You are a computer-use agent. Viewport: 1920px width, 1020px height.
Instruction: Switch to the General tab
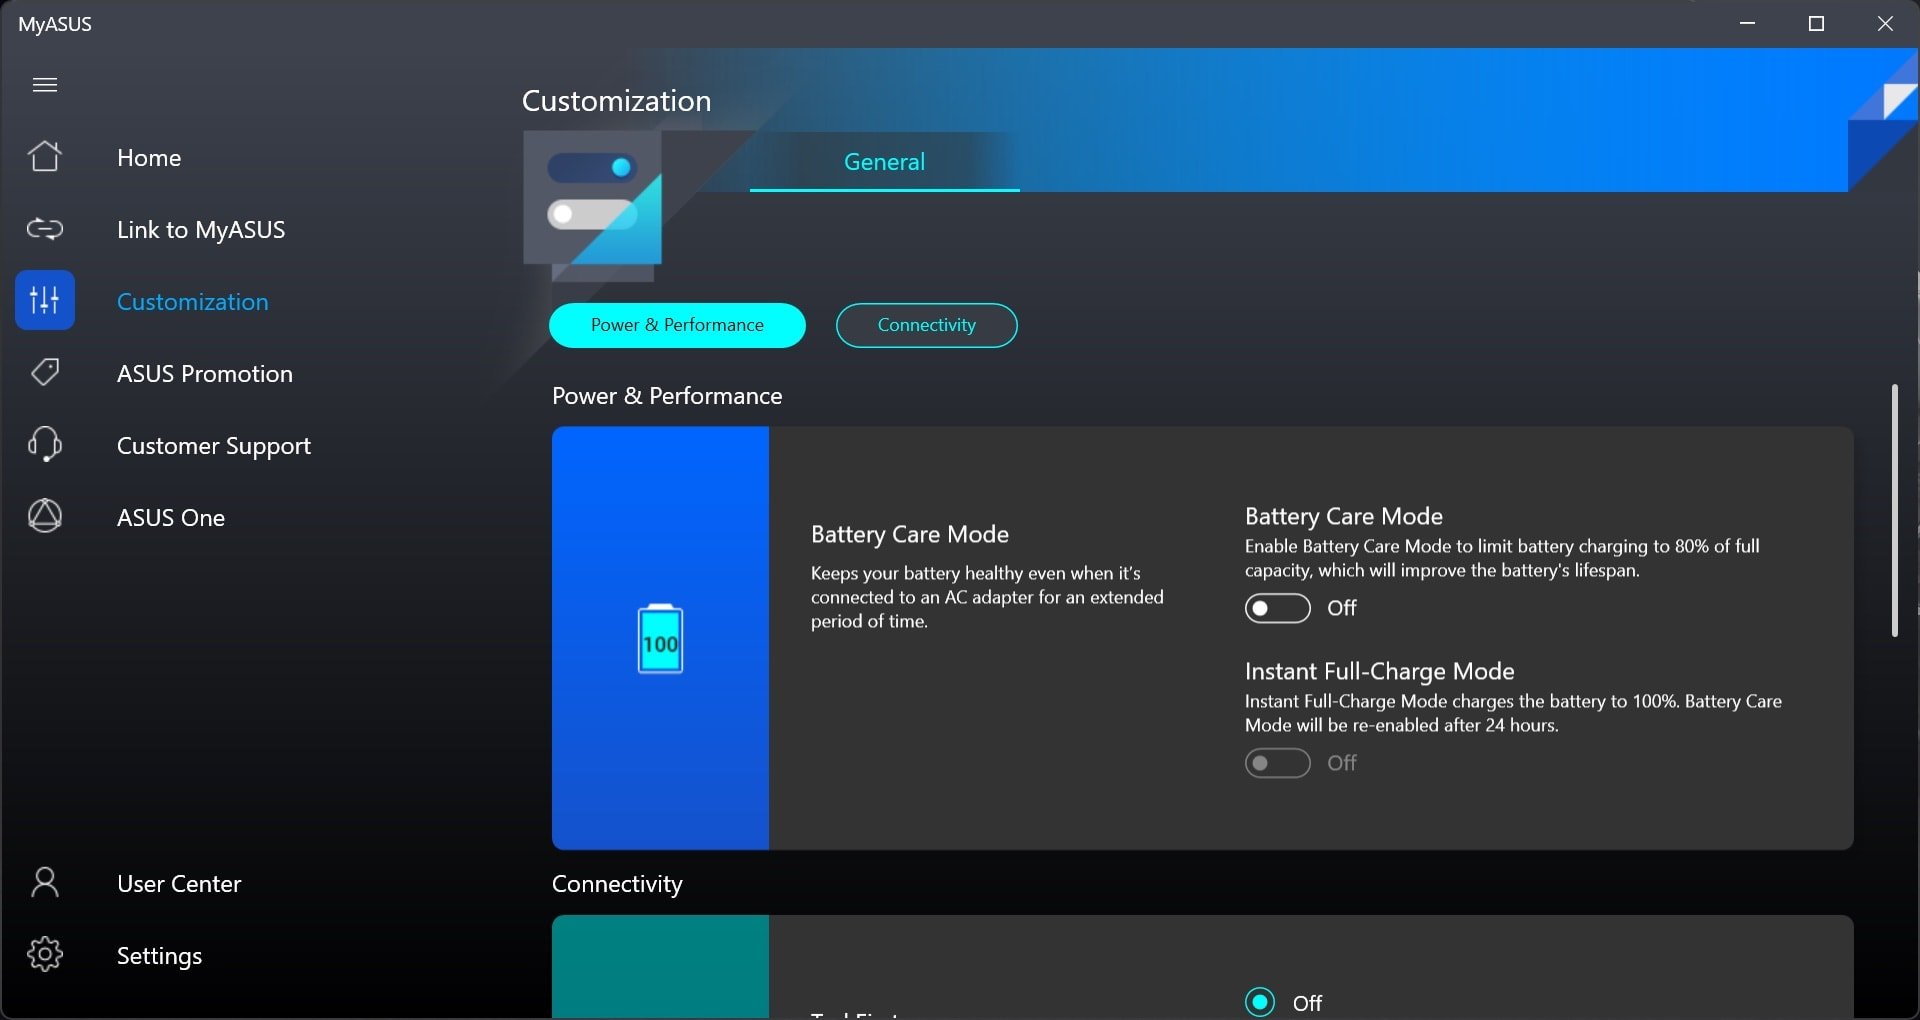[x=885, y=162]
